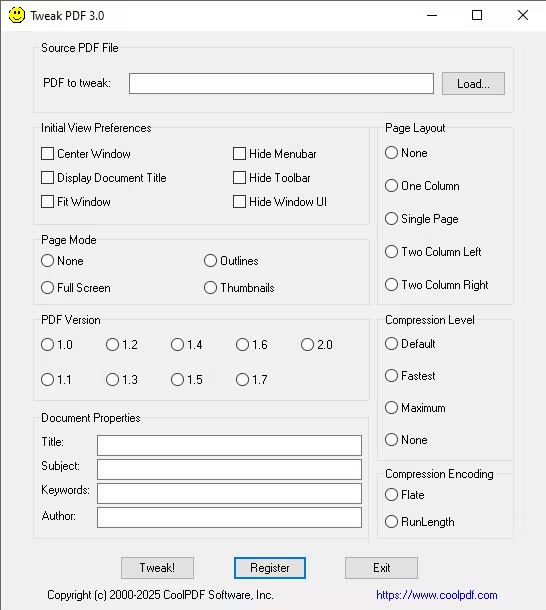The height and width of the screenshot is (610, 546).
Task: Click the smiley face app icon
Action: point(17,15)
